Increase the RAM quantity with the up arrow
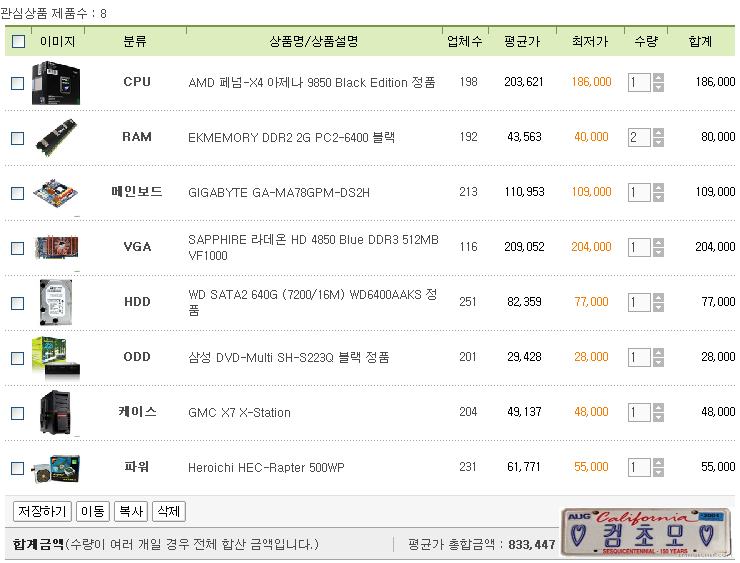This screenshot has width=740, height=563. point(658,133)
